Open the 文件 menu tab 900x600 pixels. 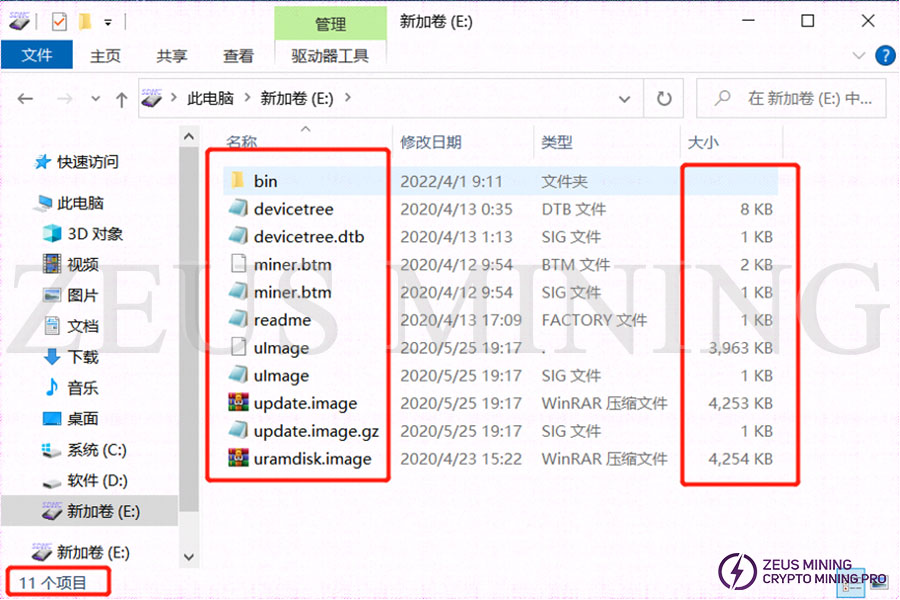tap(37, 56)
